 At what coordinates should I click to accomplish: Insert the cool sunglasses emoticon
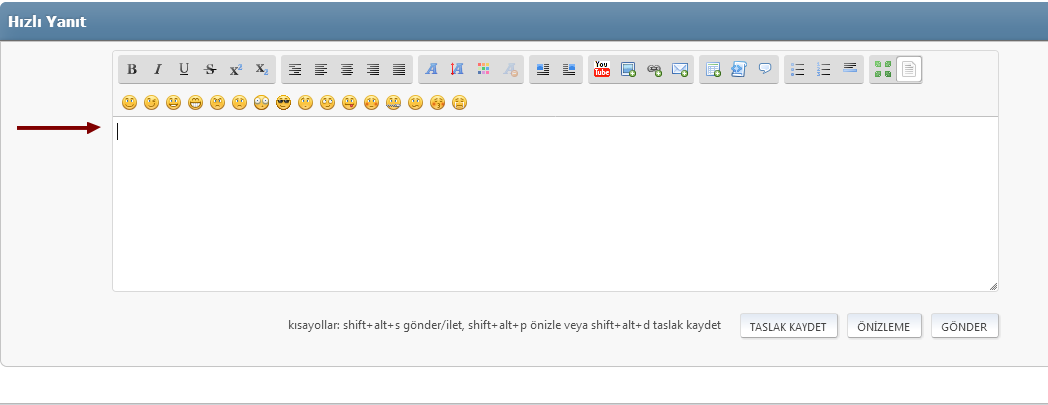(x=283, y=103)
